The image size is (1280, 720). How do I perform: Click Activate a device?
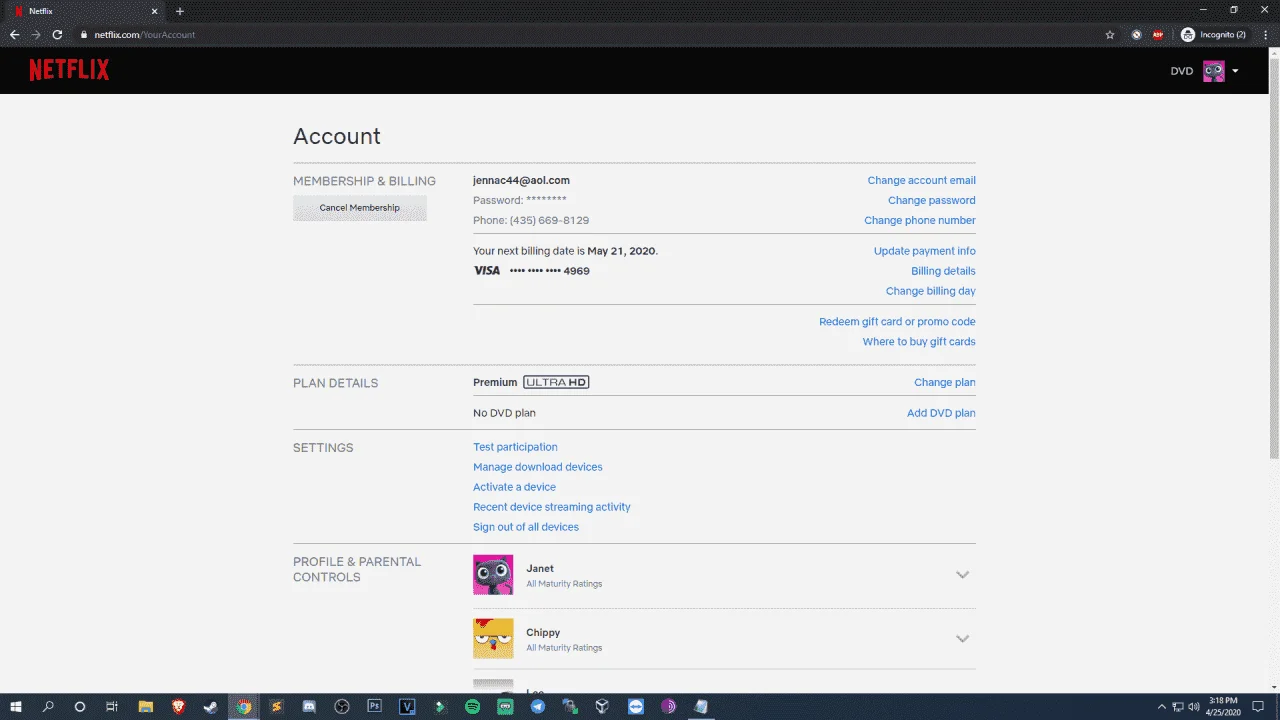tap(514, 487)
